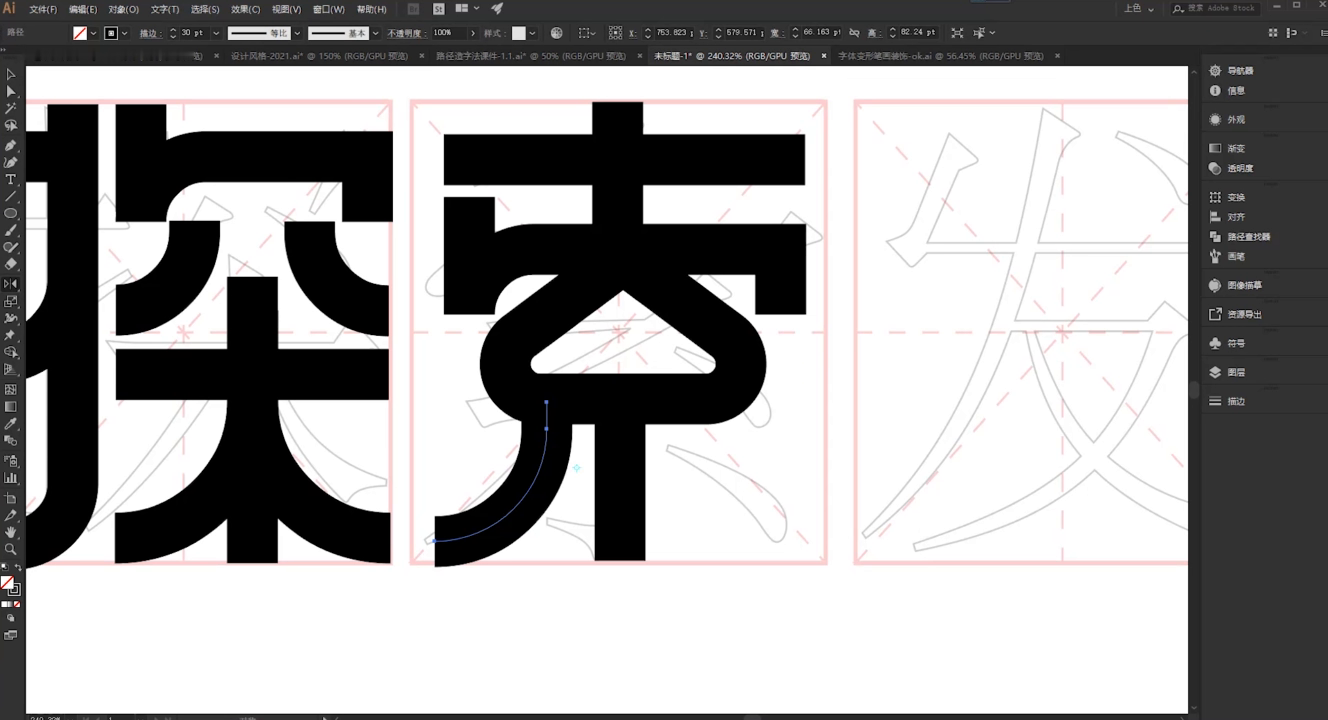Click the 不透明度 opacity link
Viewport: 1328px width, 720px height.
click(405, 33)
